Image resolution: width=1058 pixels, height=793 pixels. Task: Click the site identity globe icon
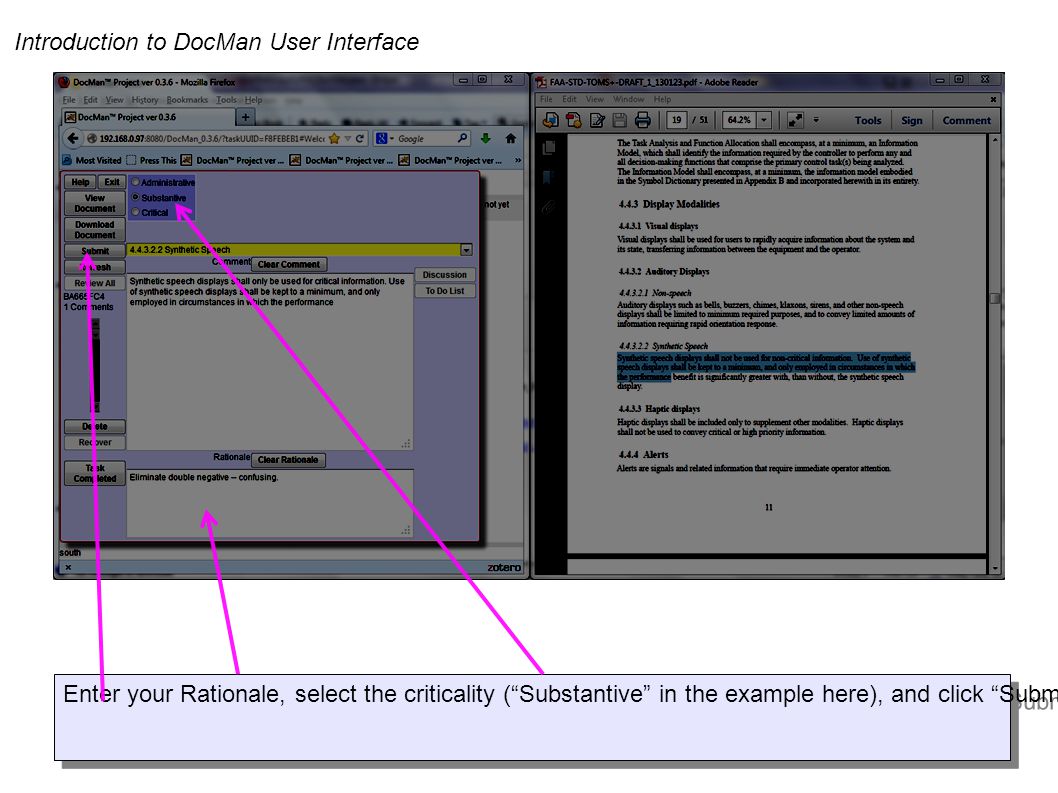[92, 138]
